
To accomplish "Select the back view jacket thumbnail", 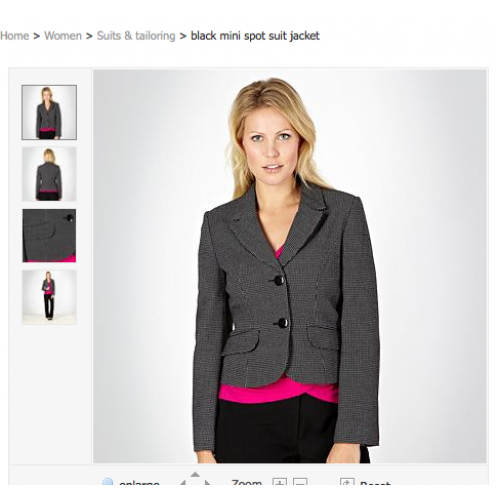I will point(49,174).
